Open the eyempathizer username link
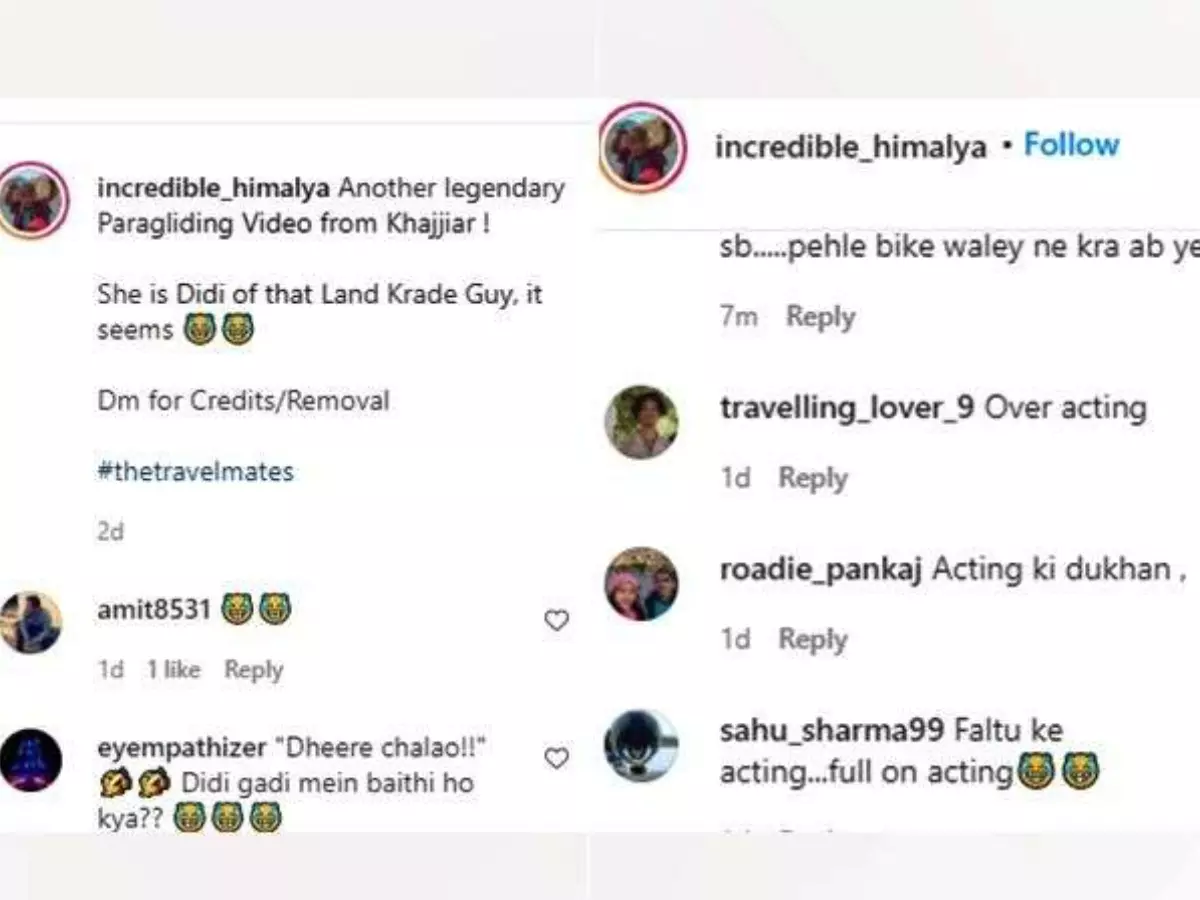Screen dimensions: 1200x900 [182, 747]
